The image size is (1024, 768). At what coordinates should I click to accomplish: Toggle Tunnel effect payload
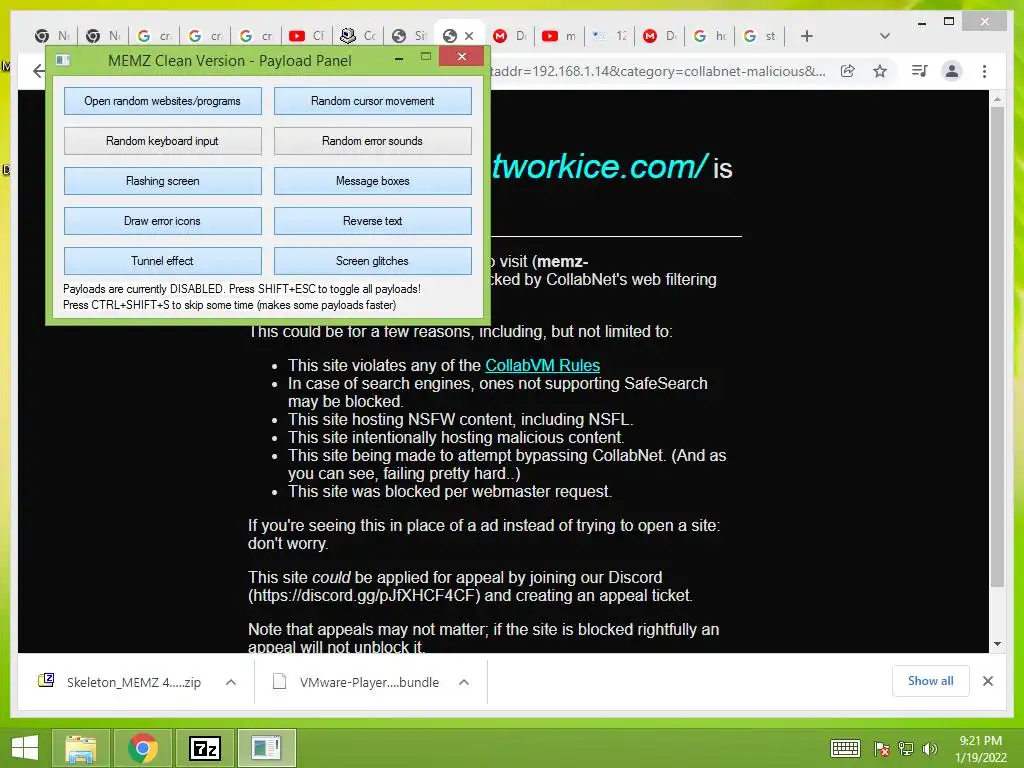[x=163, y=261]
